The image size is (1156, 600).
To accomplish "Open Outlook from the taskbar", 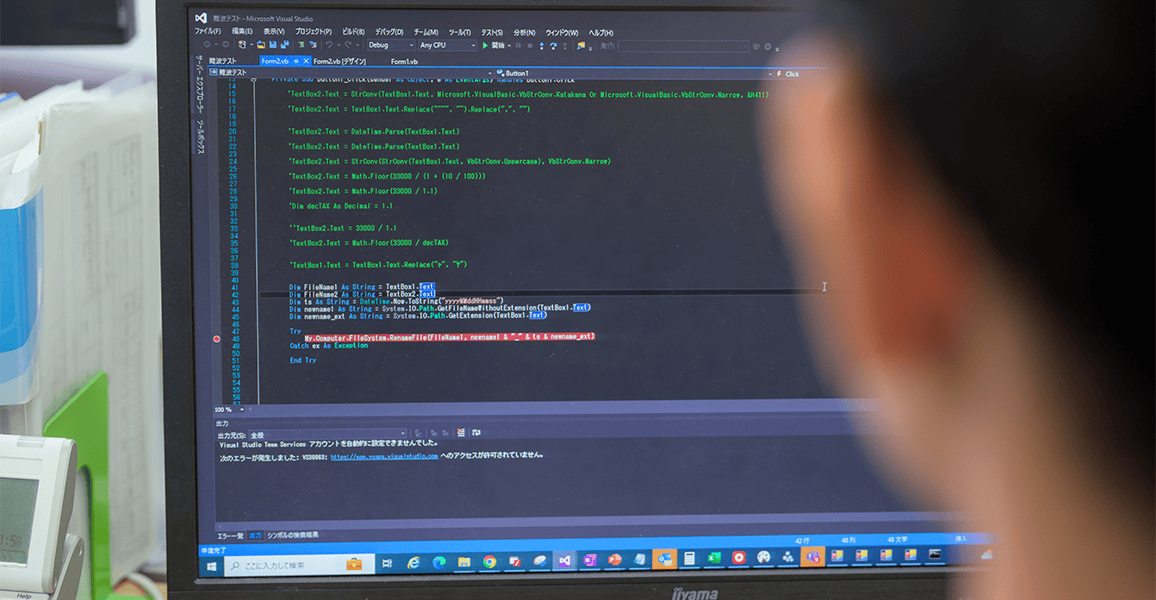I will click(664, 559).
